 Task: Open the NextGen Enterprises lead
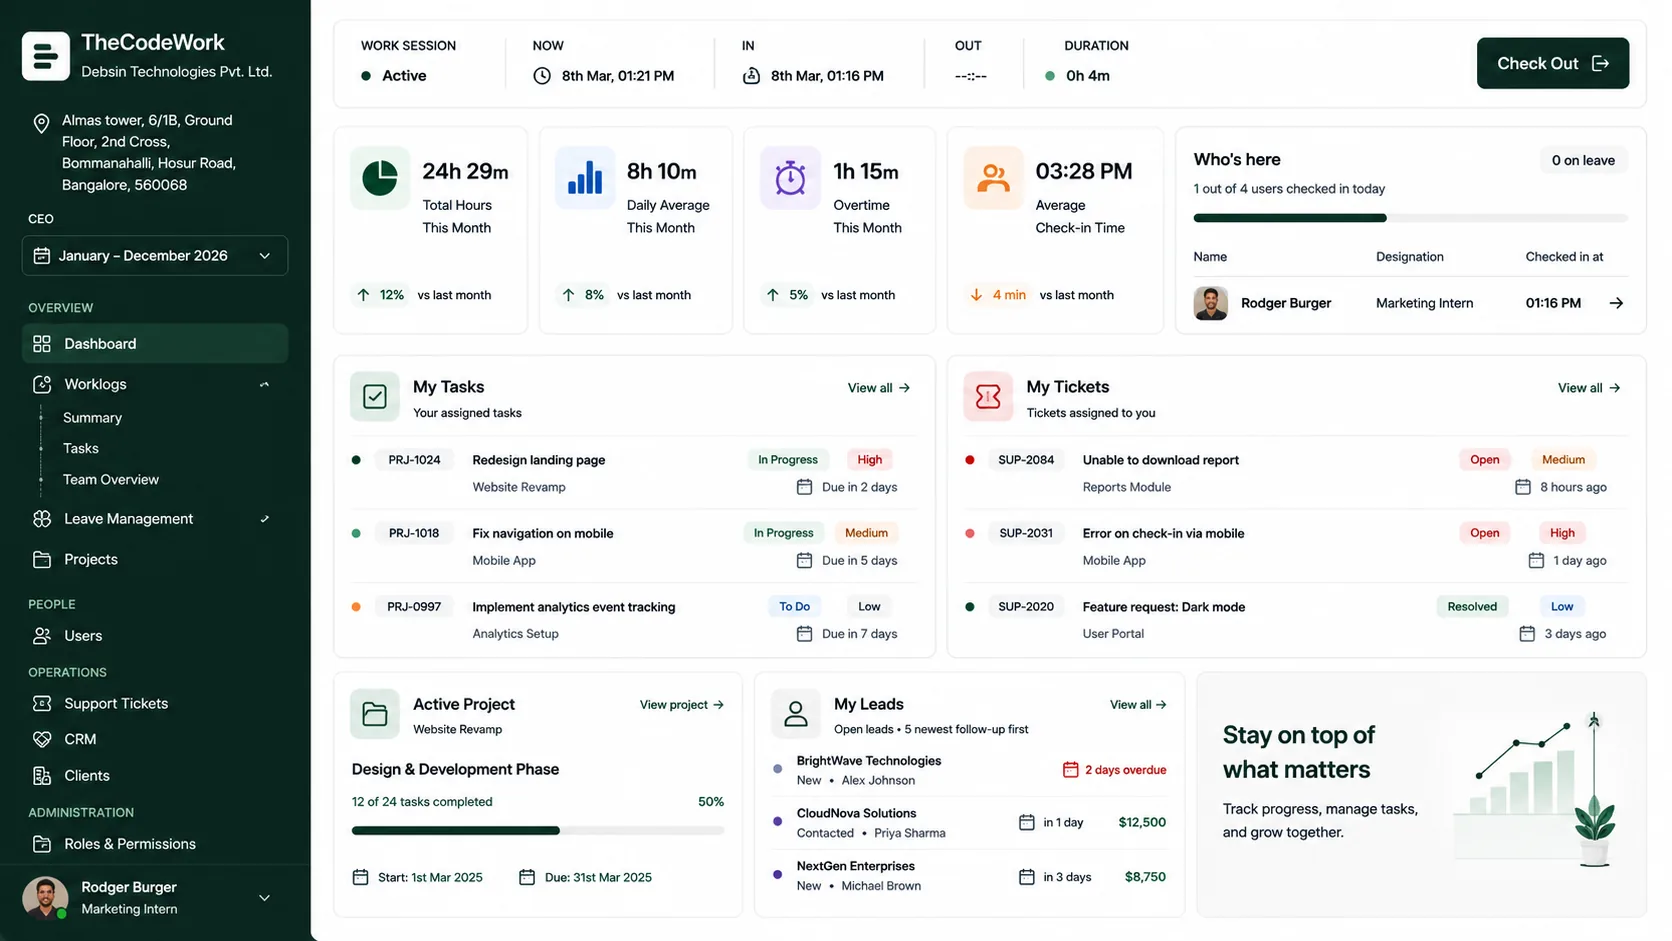tap(970, 876)
